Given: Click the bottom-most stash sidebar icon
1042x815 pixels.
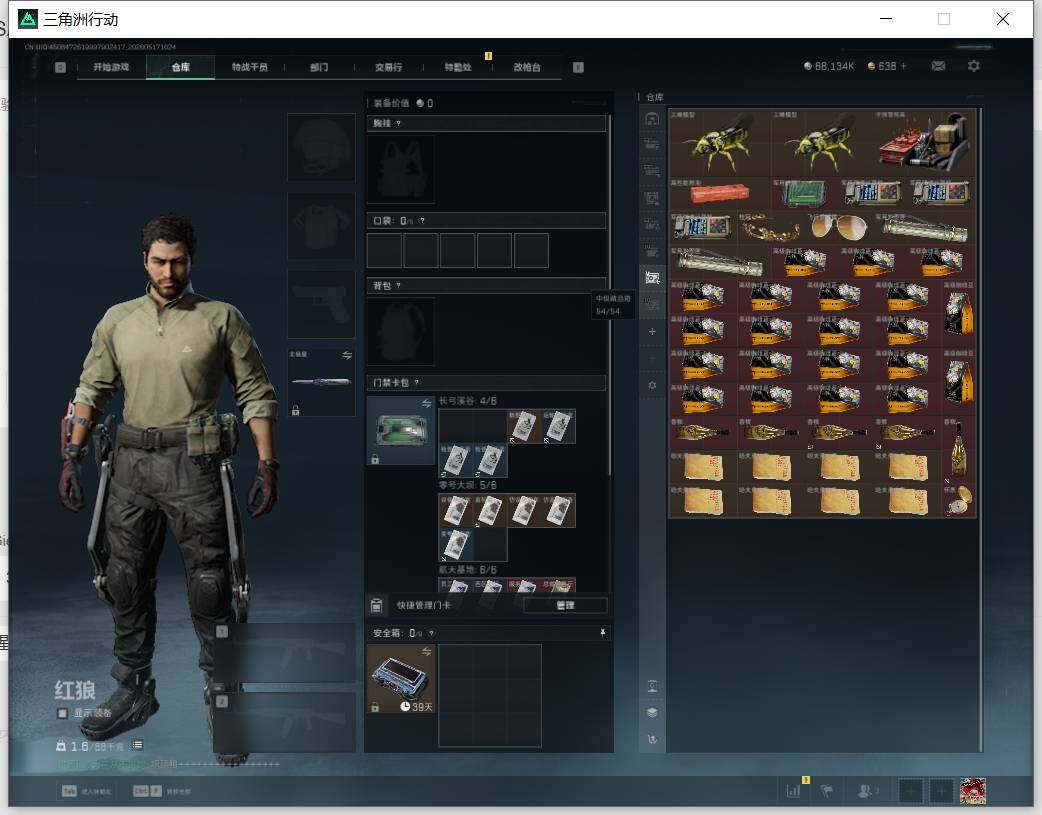Looking at the screenshot, I should 652,739.
